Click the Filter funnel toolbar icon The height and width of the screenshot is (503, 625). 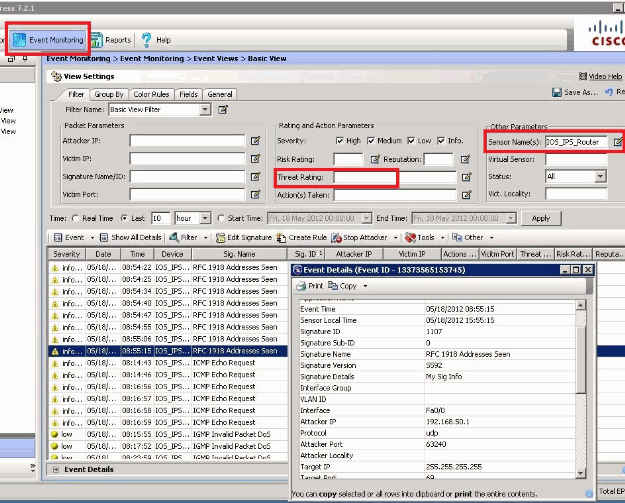coord(174,237)
